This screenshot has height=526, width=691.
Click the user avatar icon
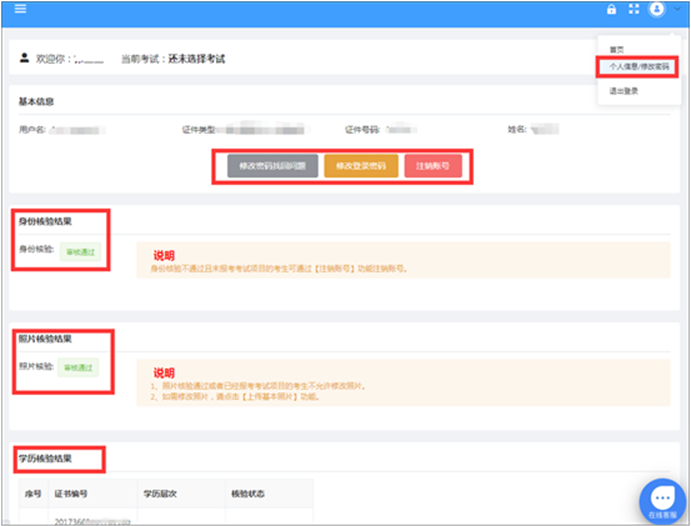pyautogui.click(x=657, y=8)
